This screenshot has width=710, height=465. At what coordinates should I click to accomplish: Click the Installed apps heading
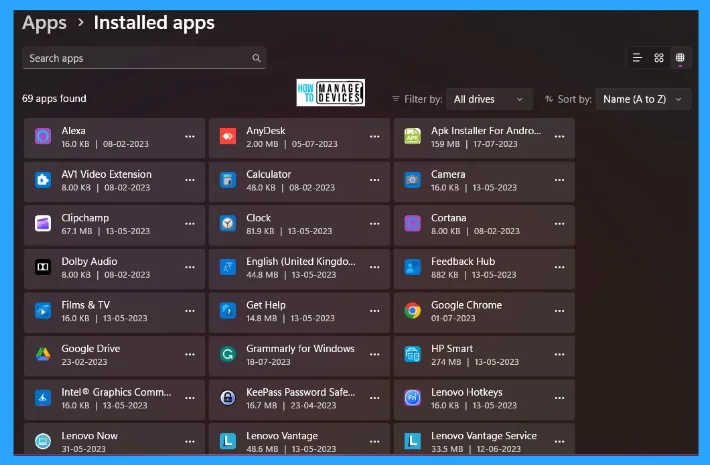pyautogui.click(x=154, y=23)
